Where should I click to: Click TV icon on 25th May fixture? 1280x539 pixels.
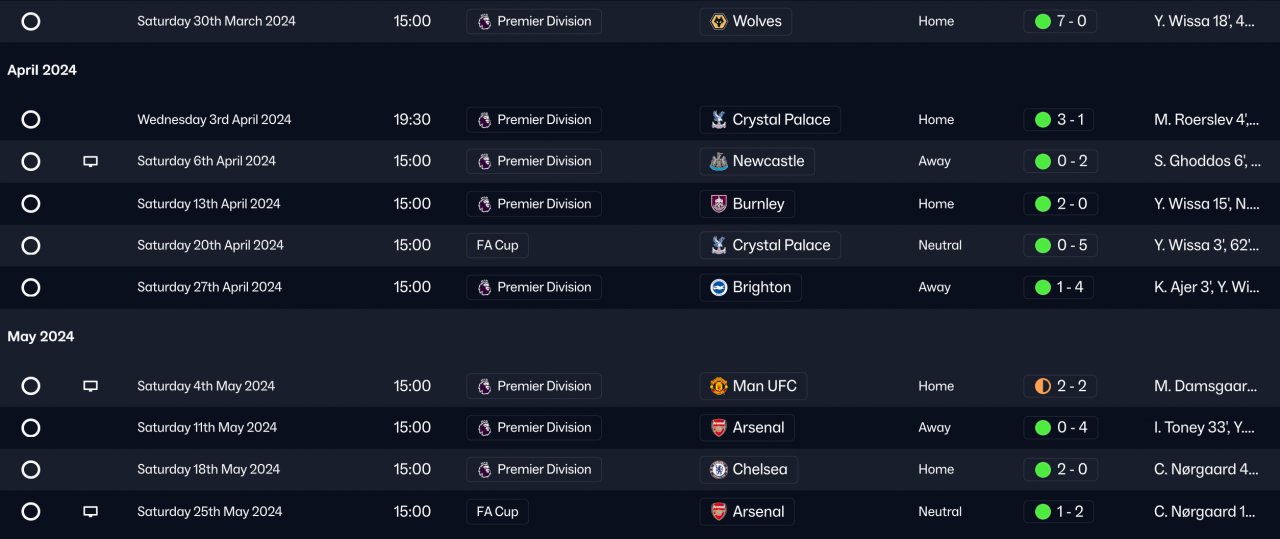click(90, 511)
